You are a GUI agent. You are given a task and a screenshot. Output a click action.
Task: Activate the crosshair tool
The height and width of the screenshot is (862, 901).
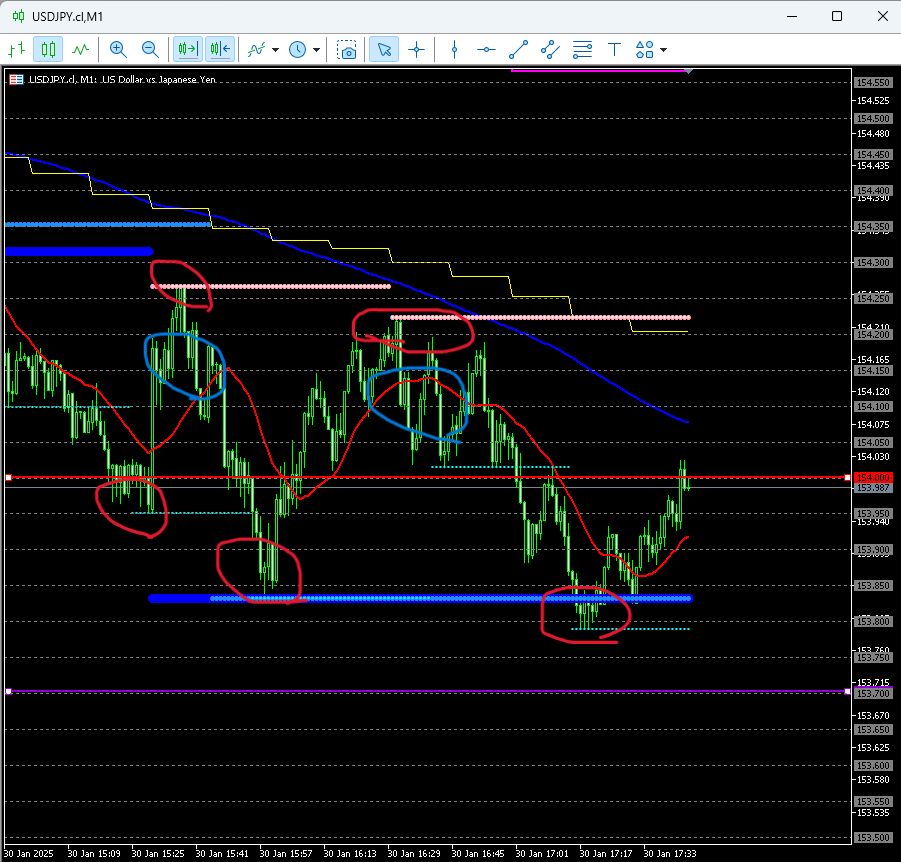point(415,49)
